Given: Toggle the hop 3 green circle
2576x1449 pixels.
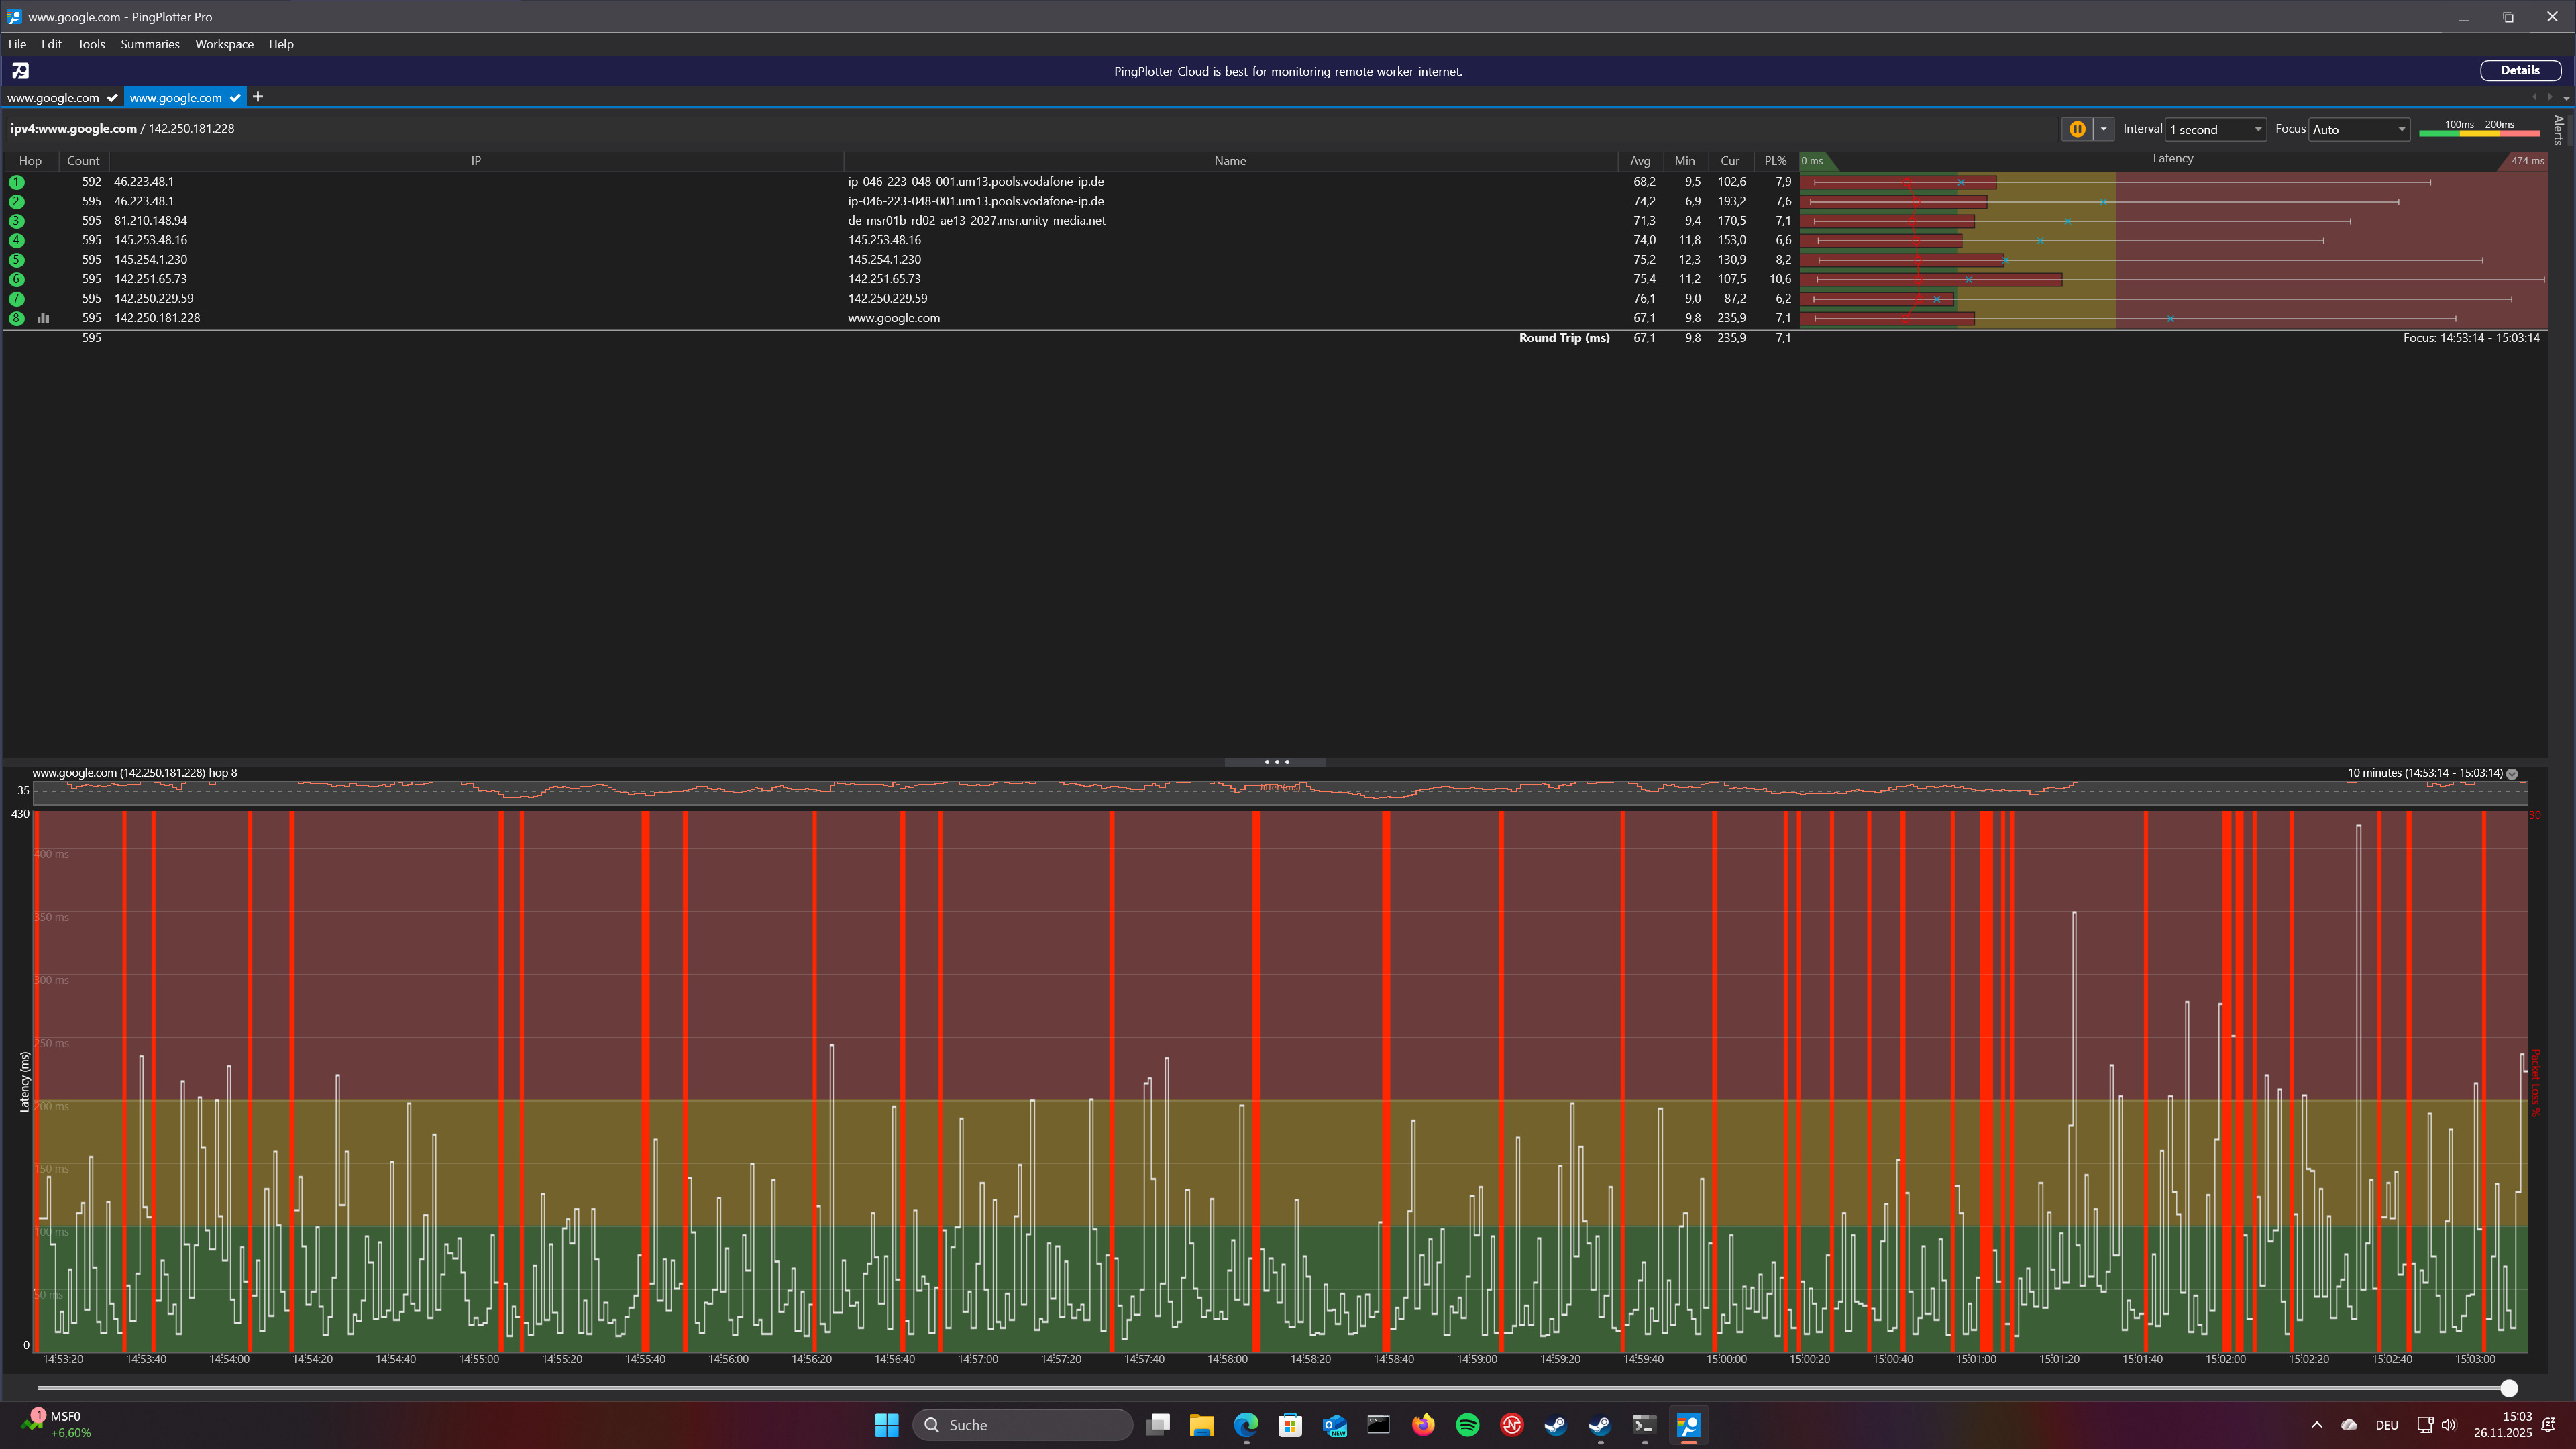Looking at the screenshot, I should click(16, 221).
